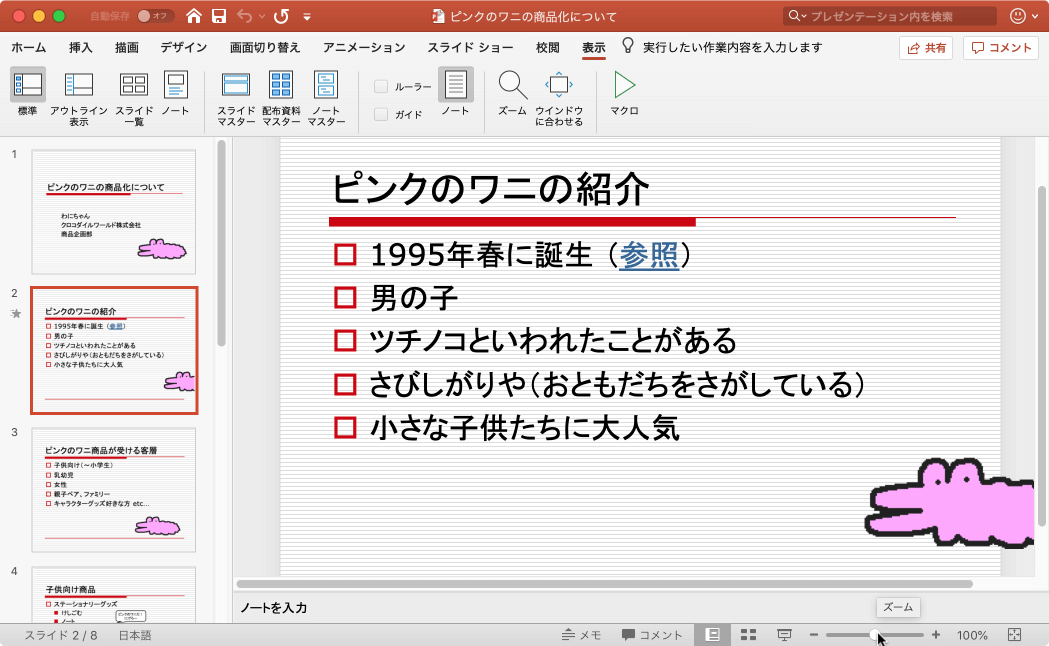Click the undo arrow icon
The height and width of the screenshot is (646, 1049).
pos(245,15)
